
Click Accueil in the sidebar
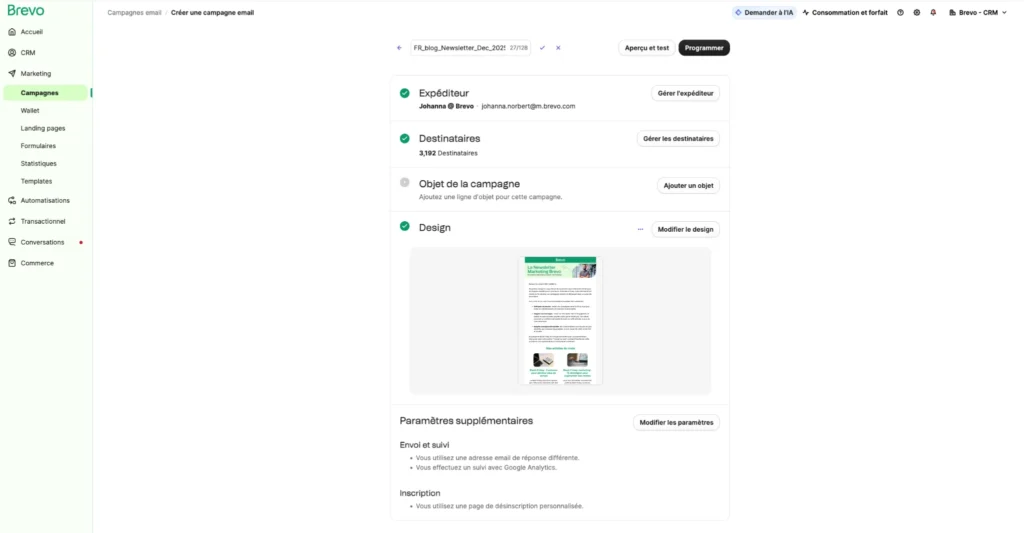pyautogui.click(x=31, y=32)
